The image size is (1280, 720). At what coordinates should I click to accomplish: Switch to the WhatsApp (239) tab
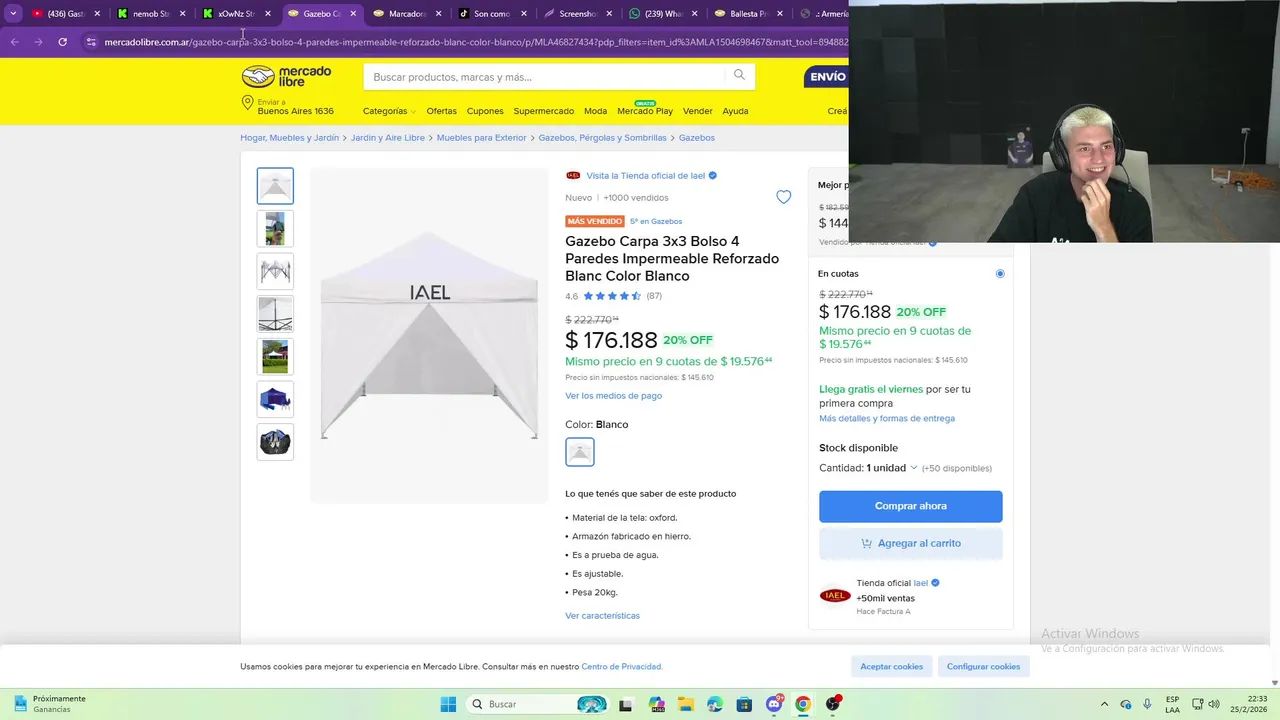[x=664, y=14]
